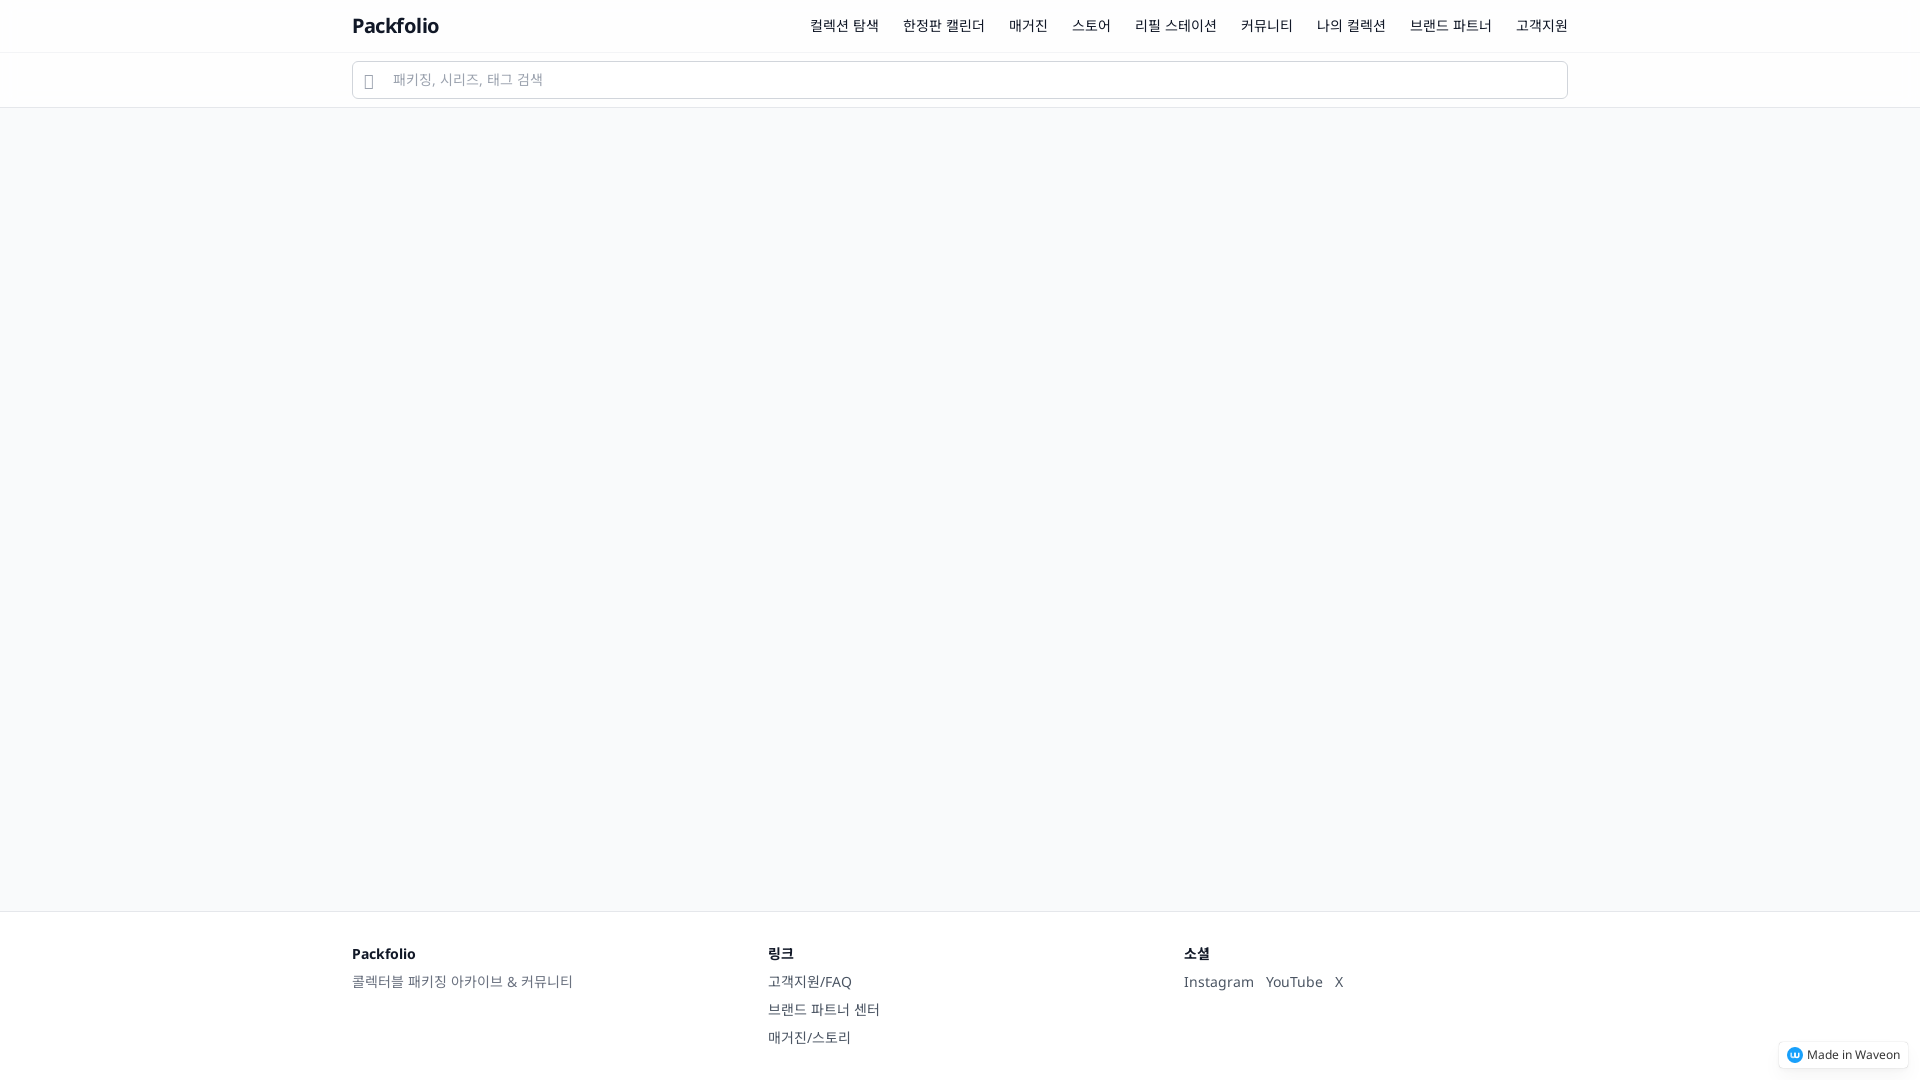
Task: Visit the Instagram social link
Action: (x=1218, y=982)
